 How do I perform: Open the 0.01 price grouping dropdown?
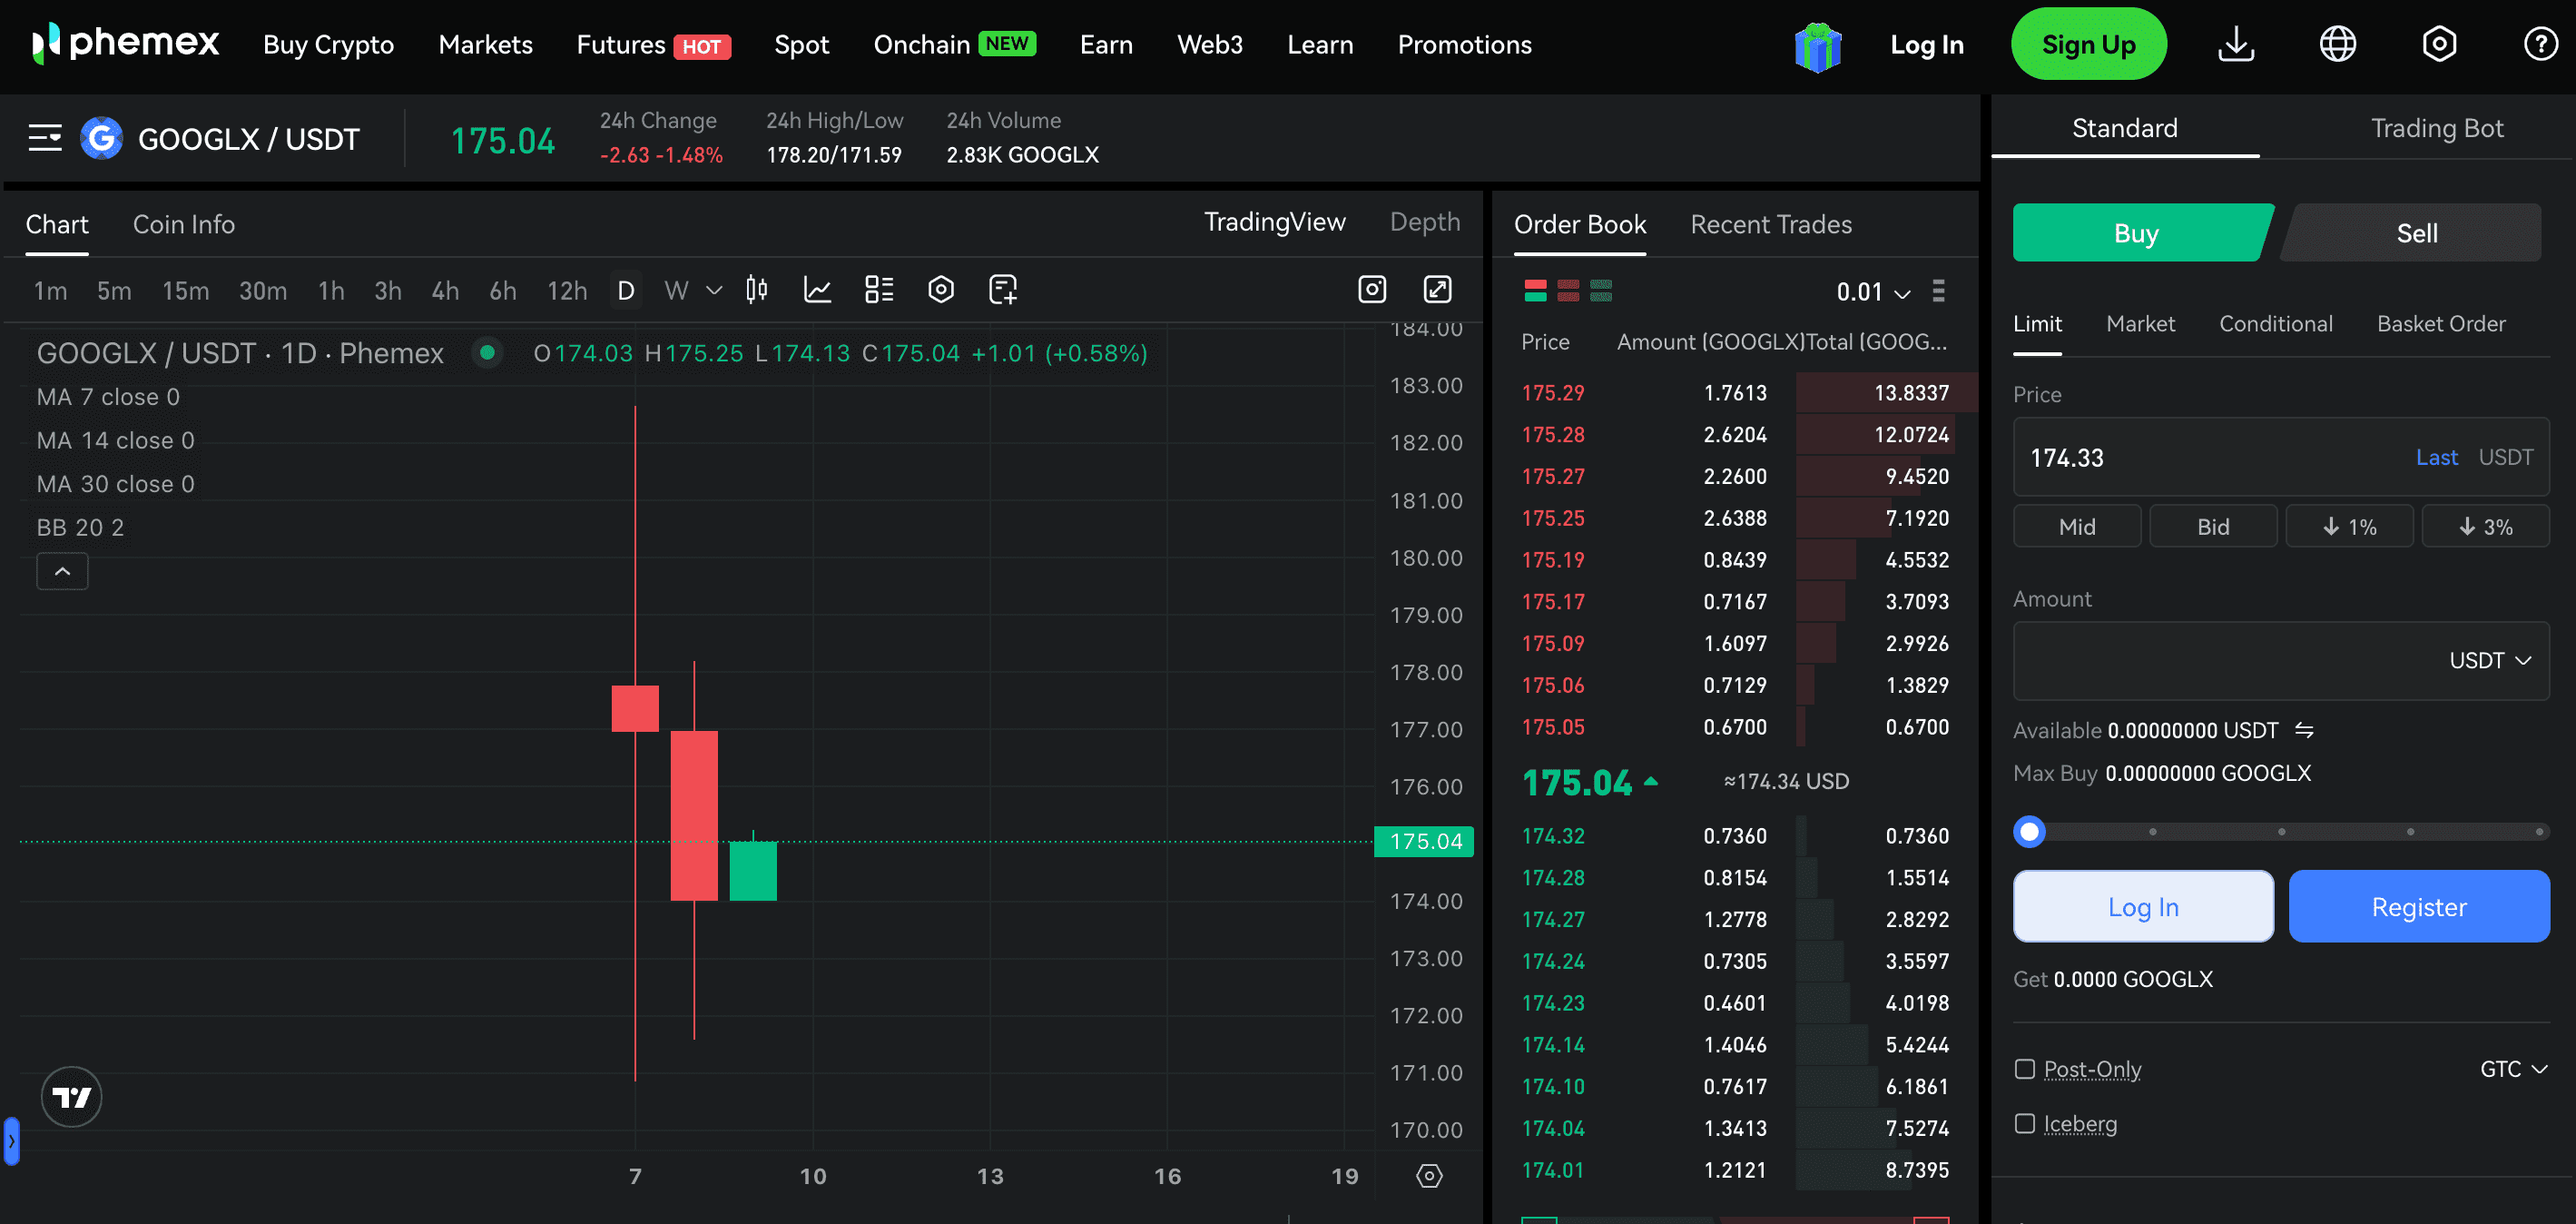point(1873,292)
